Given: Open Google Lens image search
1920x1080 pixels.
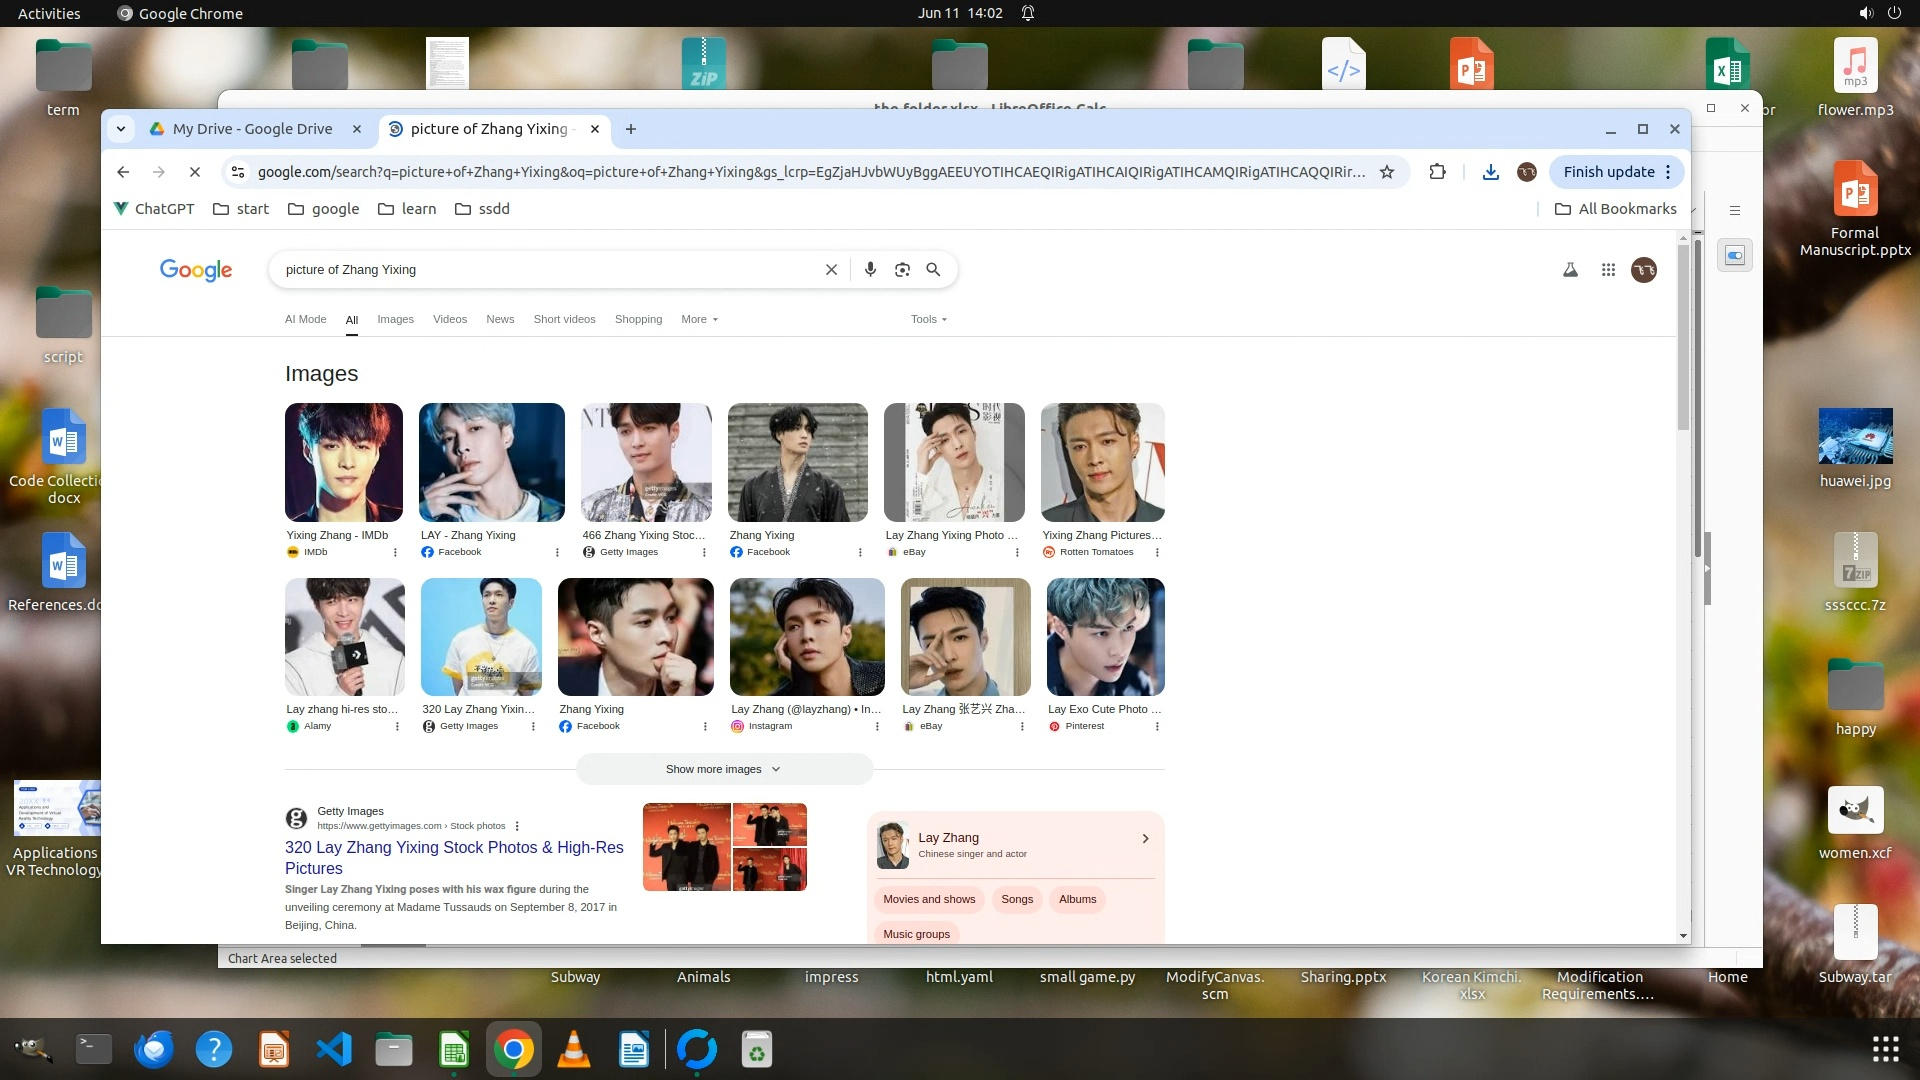Looking at the screenshot, I should [902, 270].
